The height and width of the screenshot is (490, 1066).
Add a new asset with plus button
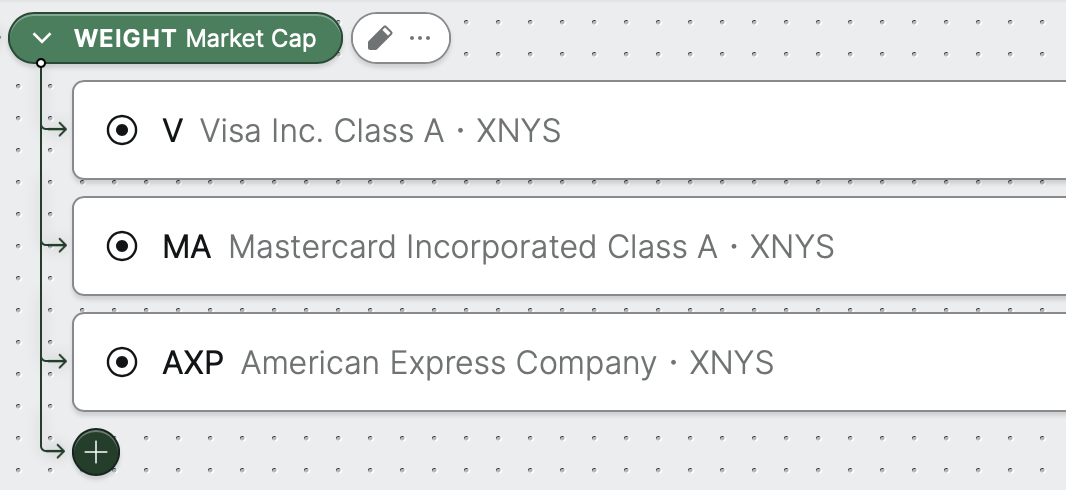96,452
